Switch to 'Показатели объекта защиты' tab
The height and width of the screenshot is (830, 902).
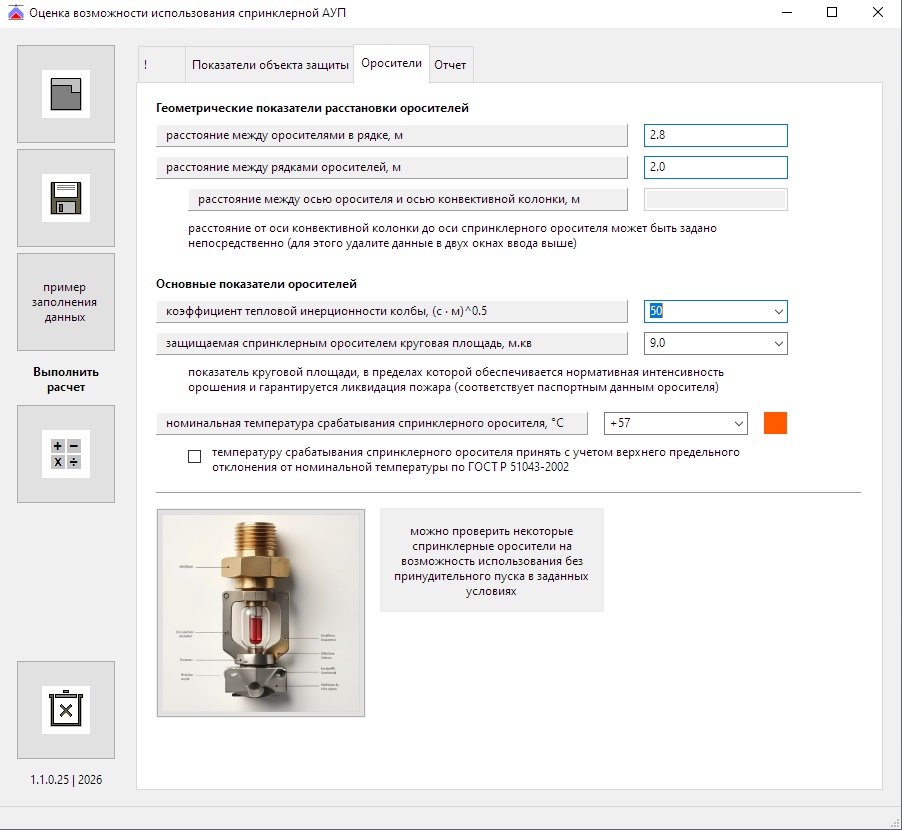pyautogui.click(x=270, y=65)
